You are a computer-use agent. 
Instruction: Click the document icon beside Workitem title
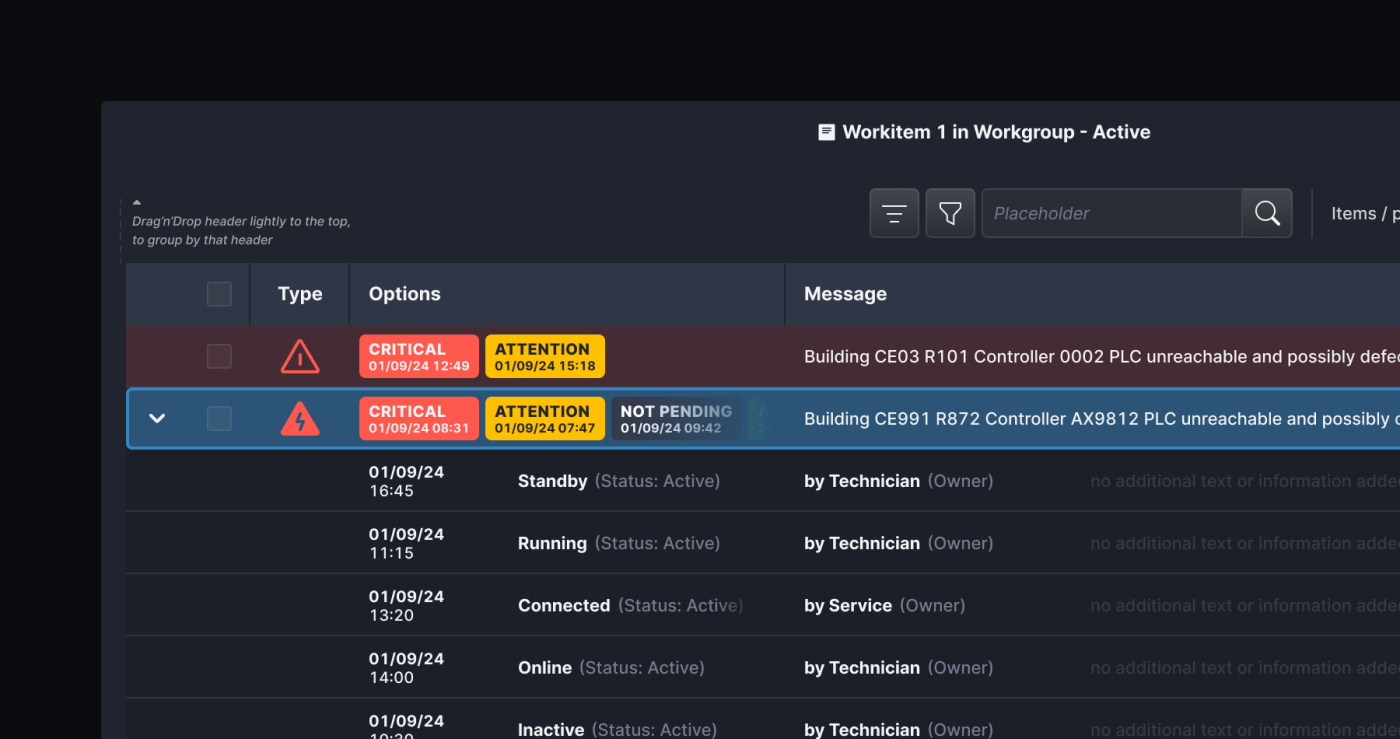(826, 132)
